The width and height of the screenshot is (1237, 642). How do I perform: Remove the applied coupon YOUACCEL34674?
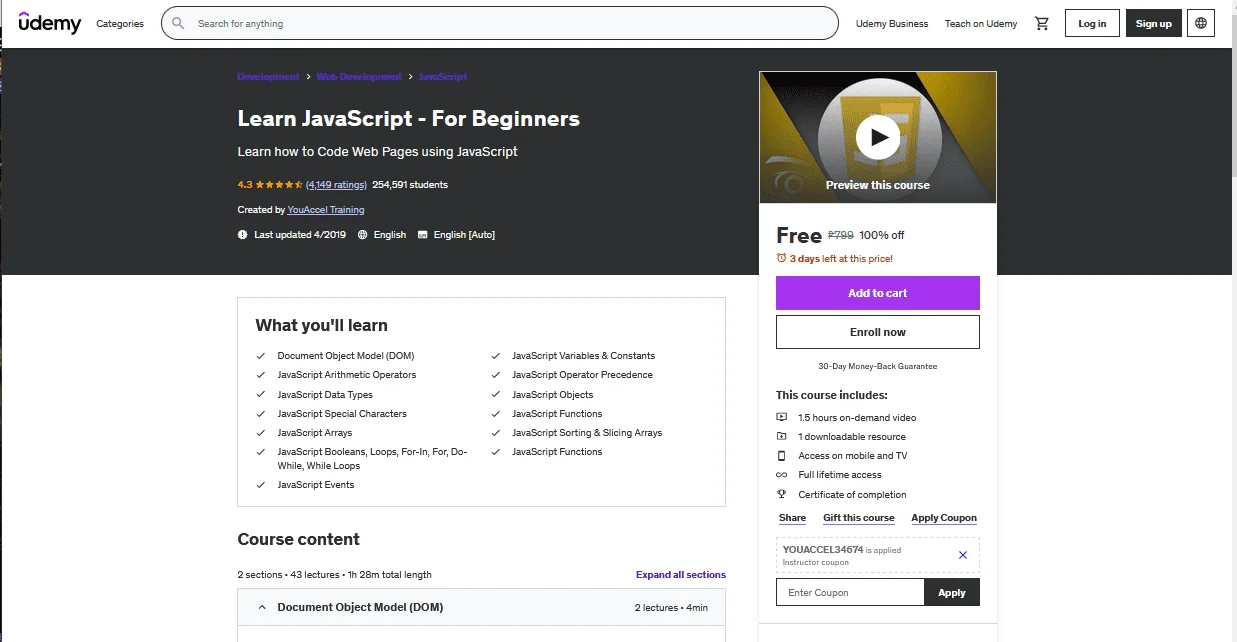[963, 555]
